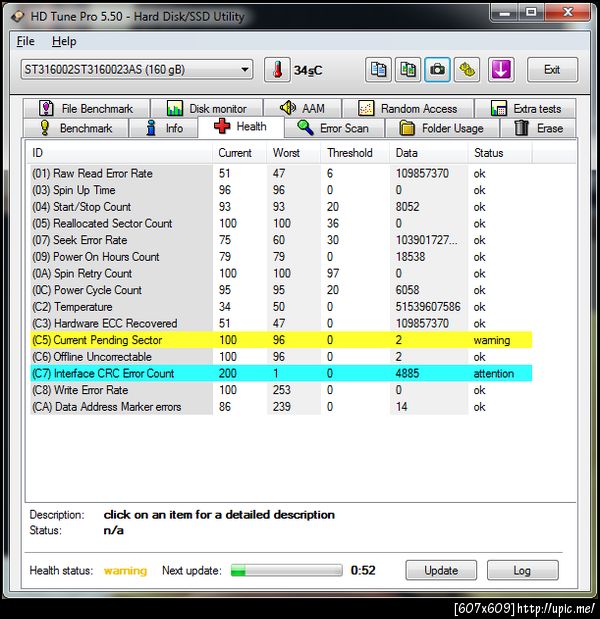Click the Health status warning text
The height and width of the screenshot is (619, 600).
pos(125,570)
